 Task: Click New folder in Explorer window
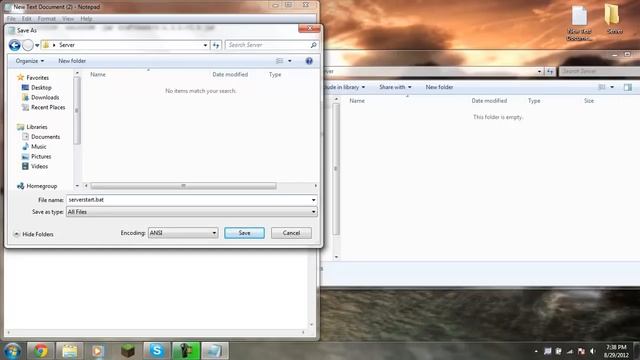(x=439, y=87)
